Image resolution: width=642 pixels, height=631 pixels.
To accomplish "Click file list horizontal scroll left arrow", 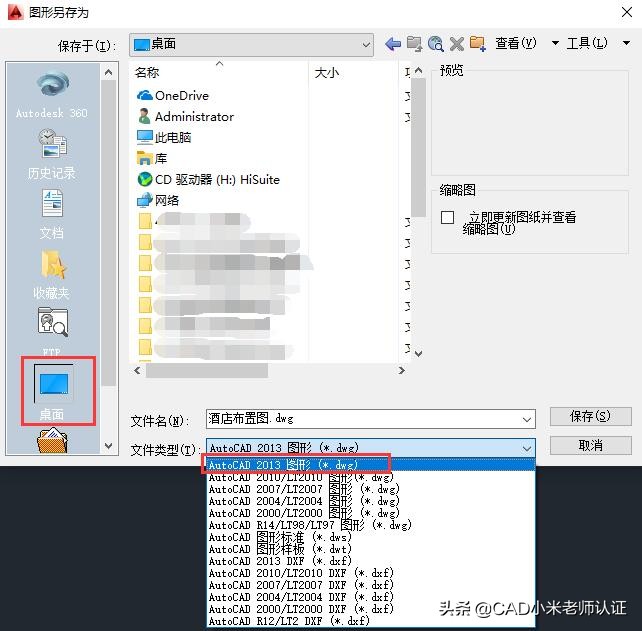I will (x=138, y=371).
